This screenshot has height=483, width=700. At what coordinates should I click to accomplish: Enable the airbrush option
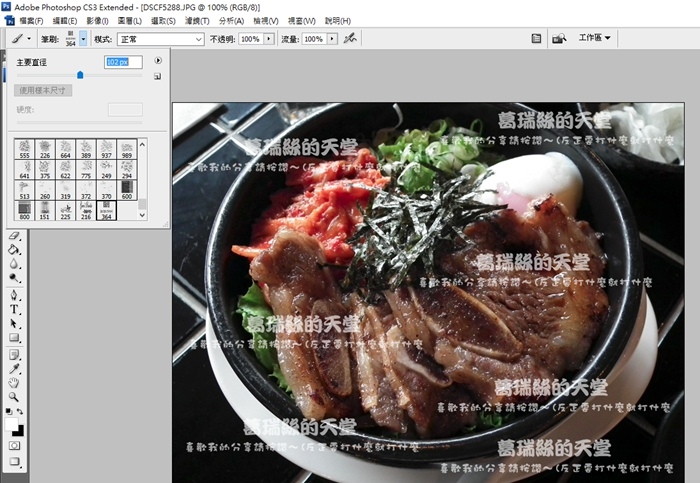(x=350, y=39)
